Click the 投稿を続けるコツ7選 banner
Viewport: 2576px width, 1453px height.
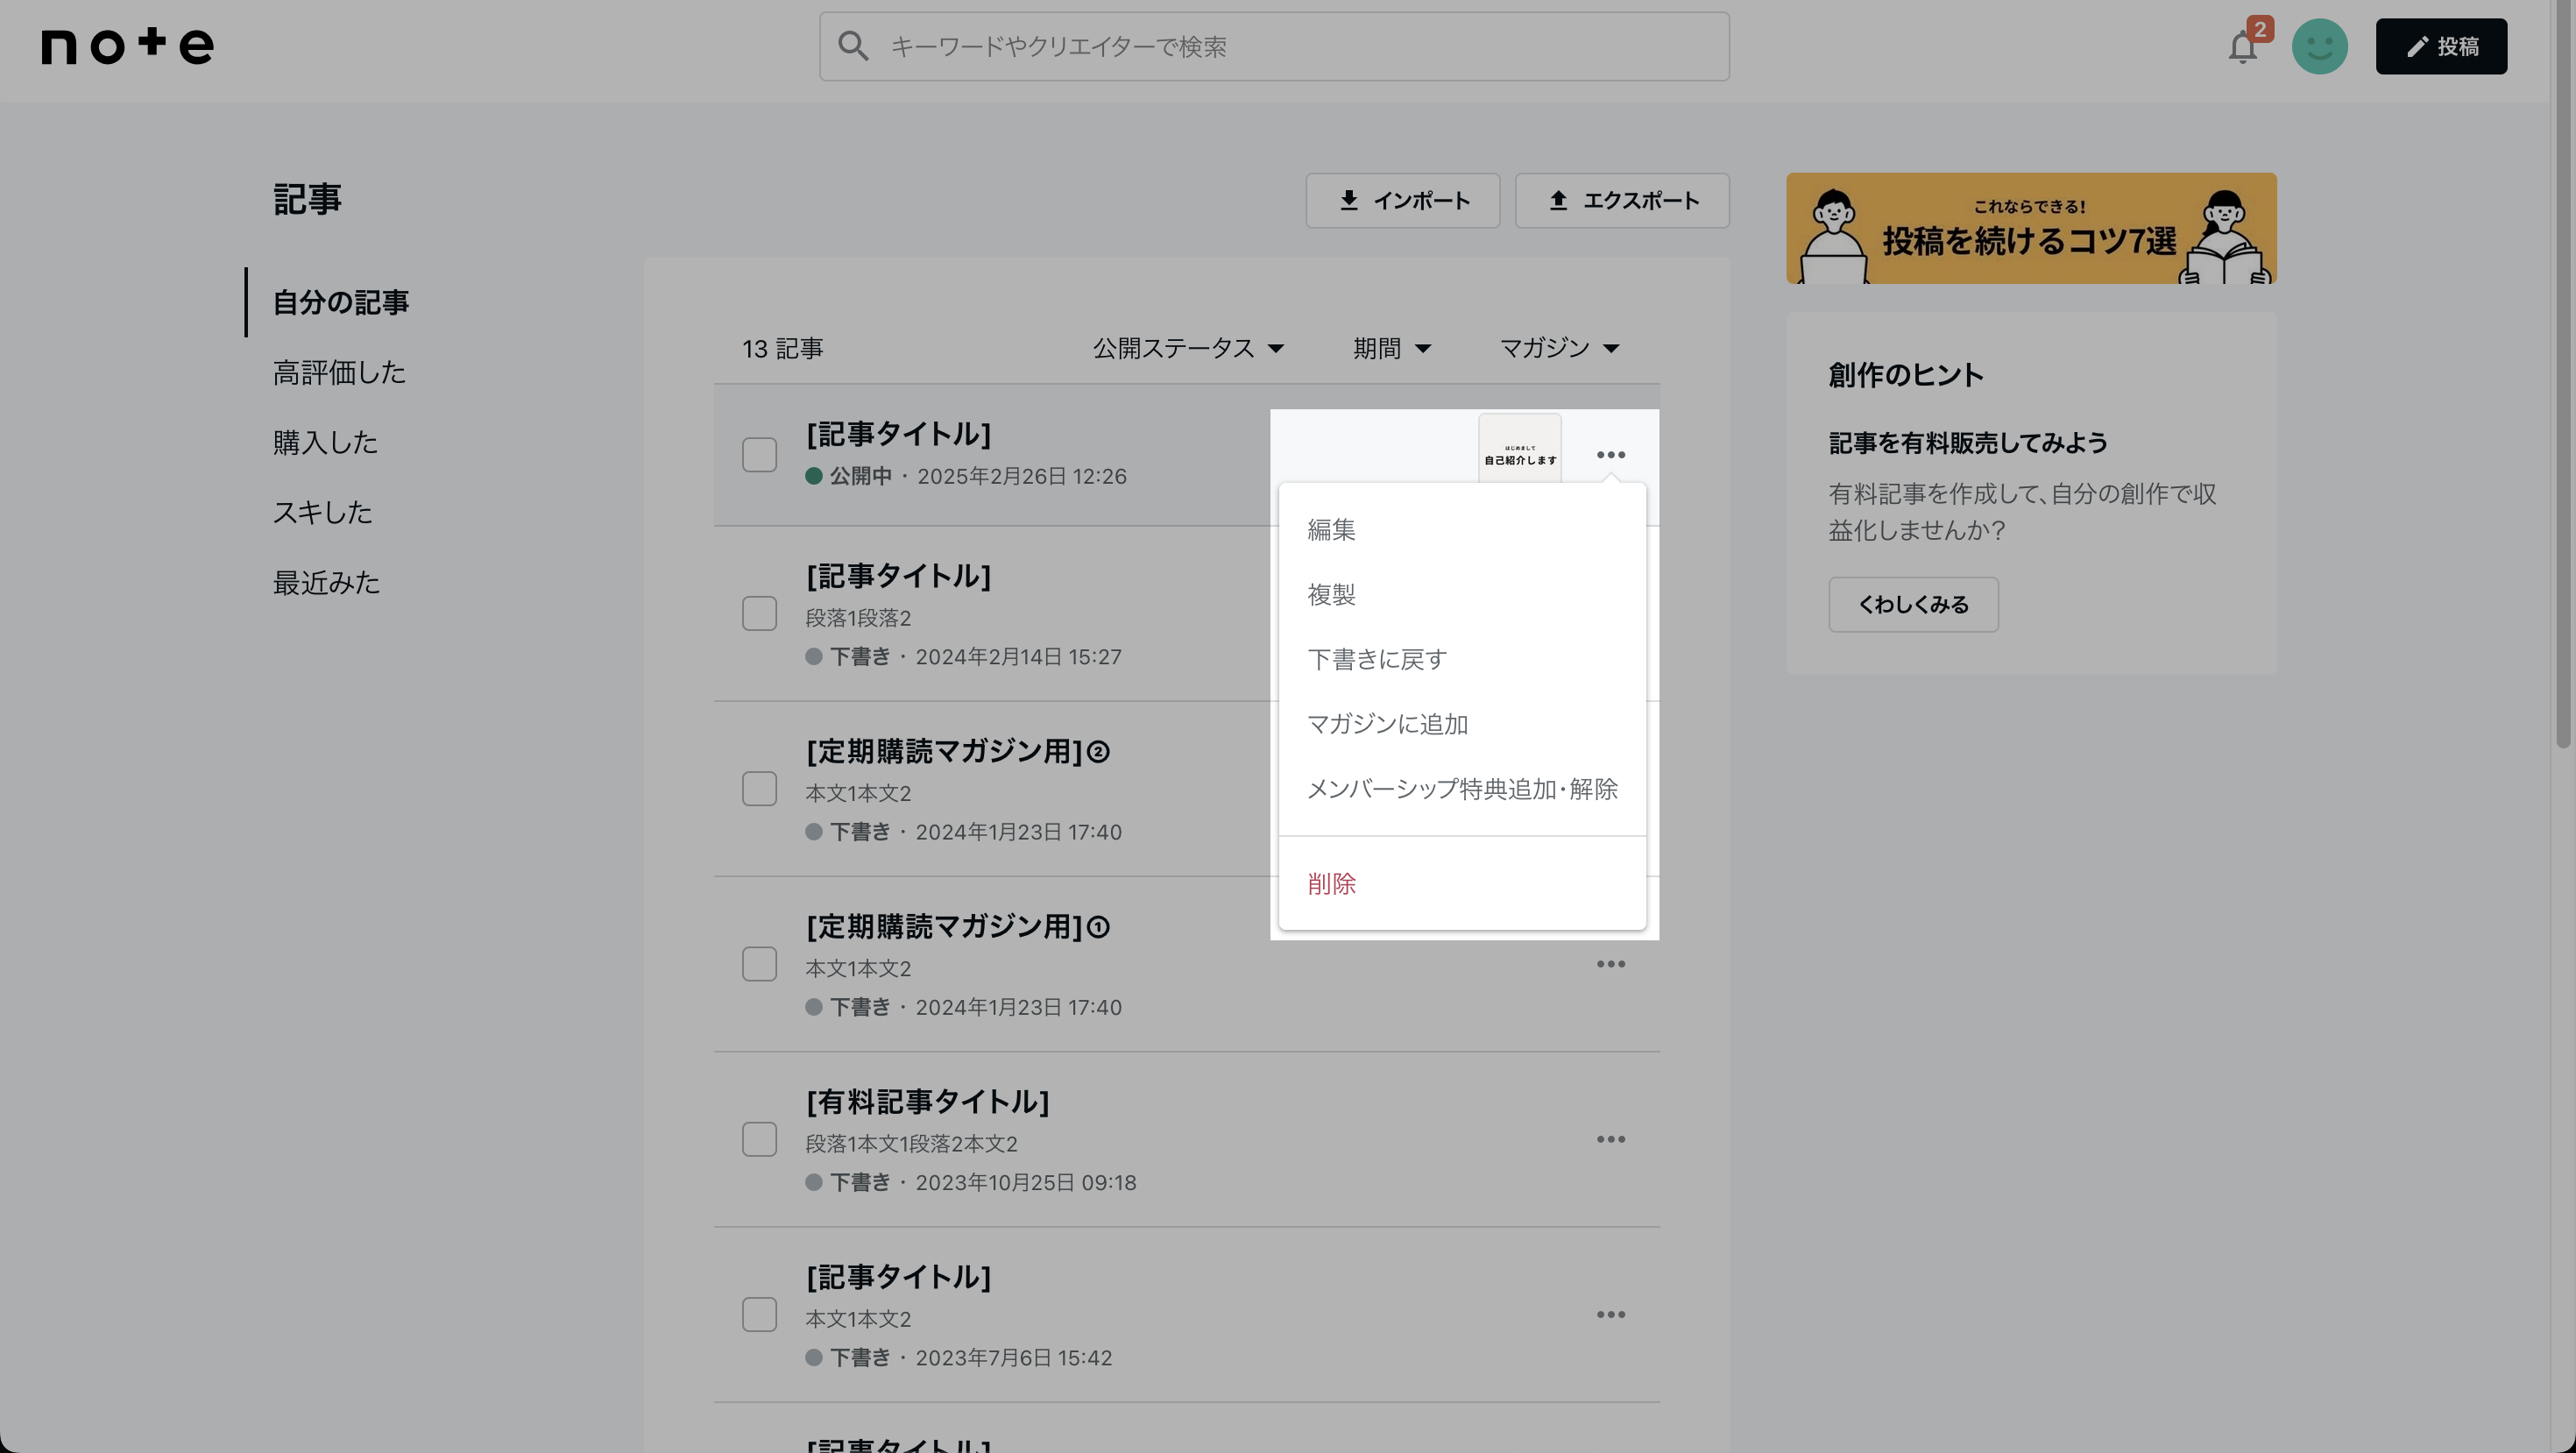pyautogui.click(x=2031, y=228)
